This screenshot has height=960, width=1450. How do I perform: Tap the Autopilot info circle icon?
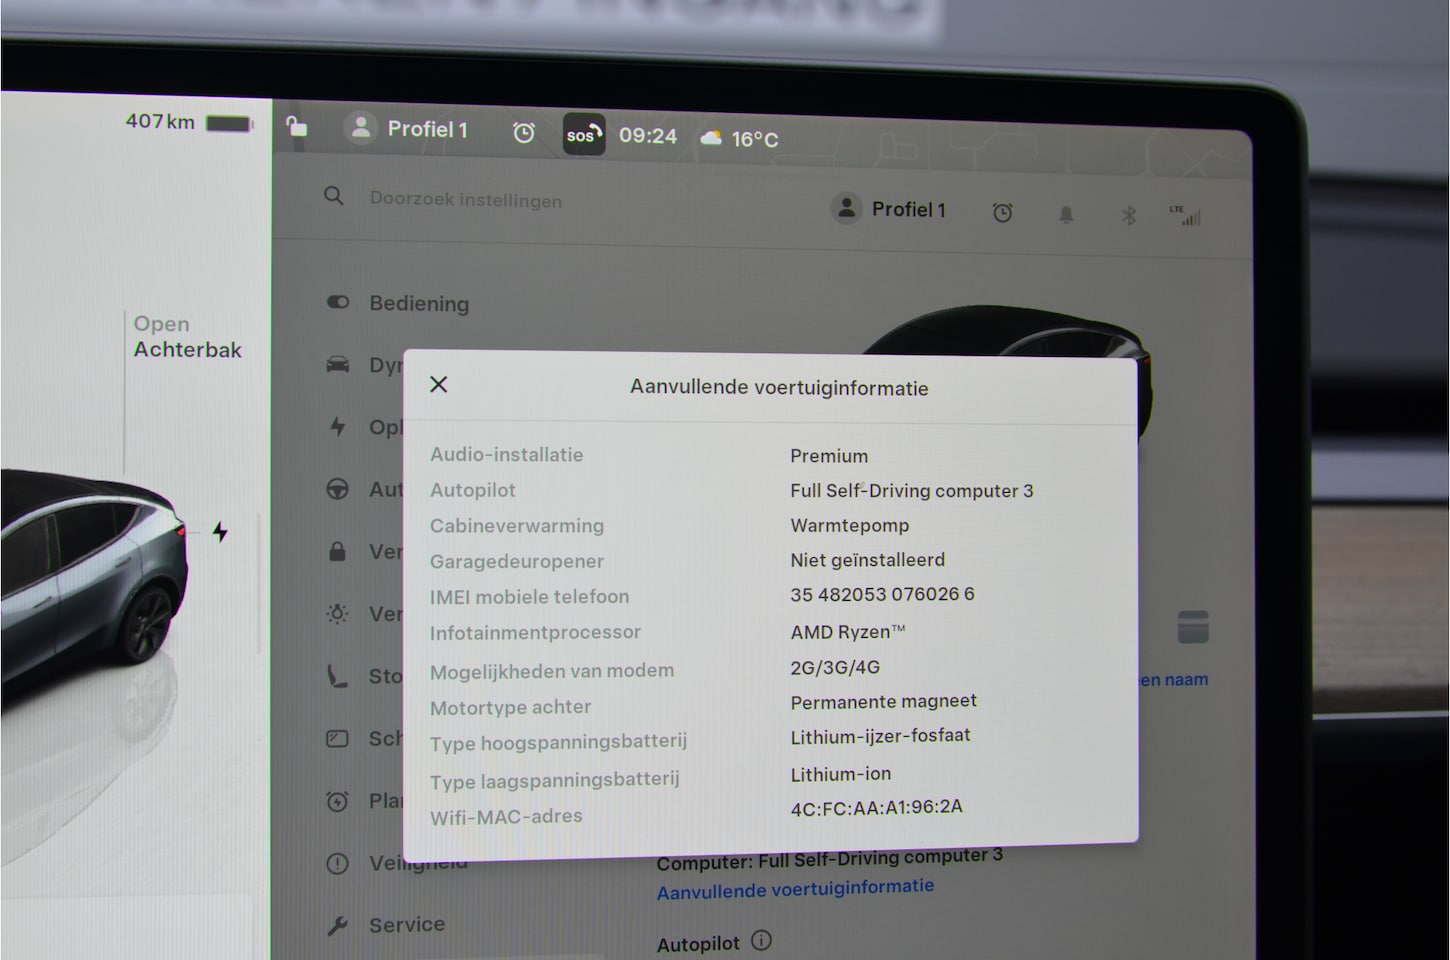click(x=762, y=941)
